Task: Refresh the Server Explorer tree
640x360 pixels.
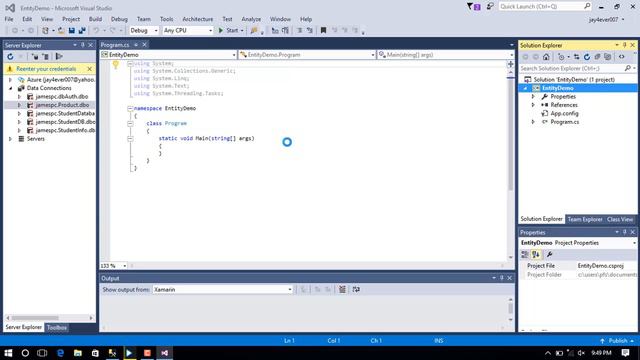Action: pos(10,57)
